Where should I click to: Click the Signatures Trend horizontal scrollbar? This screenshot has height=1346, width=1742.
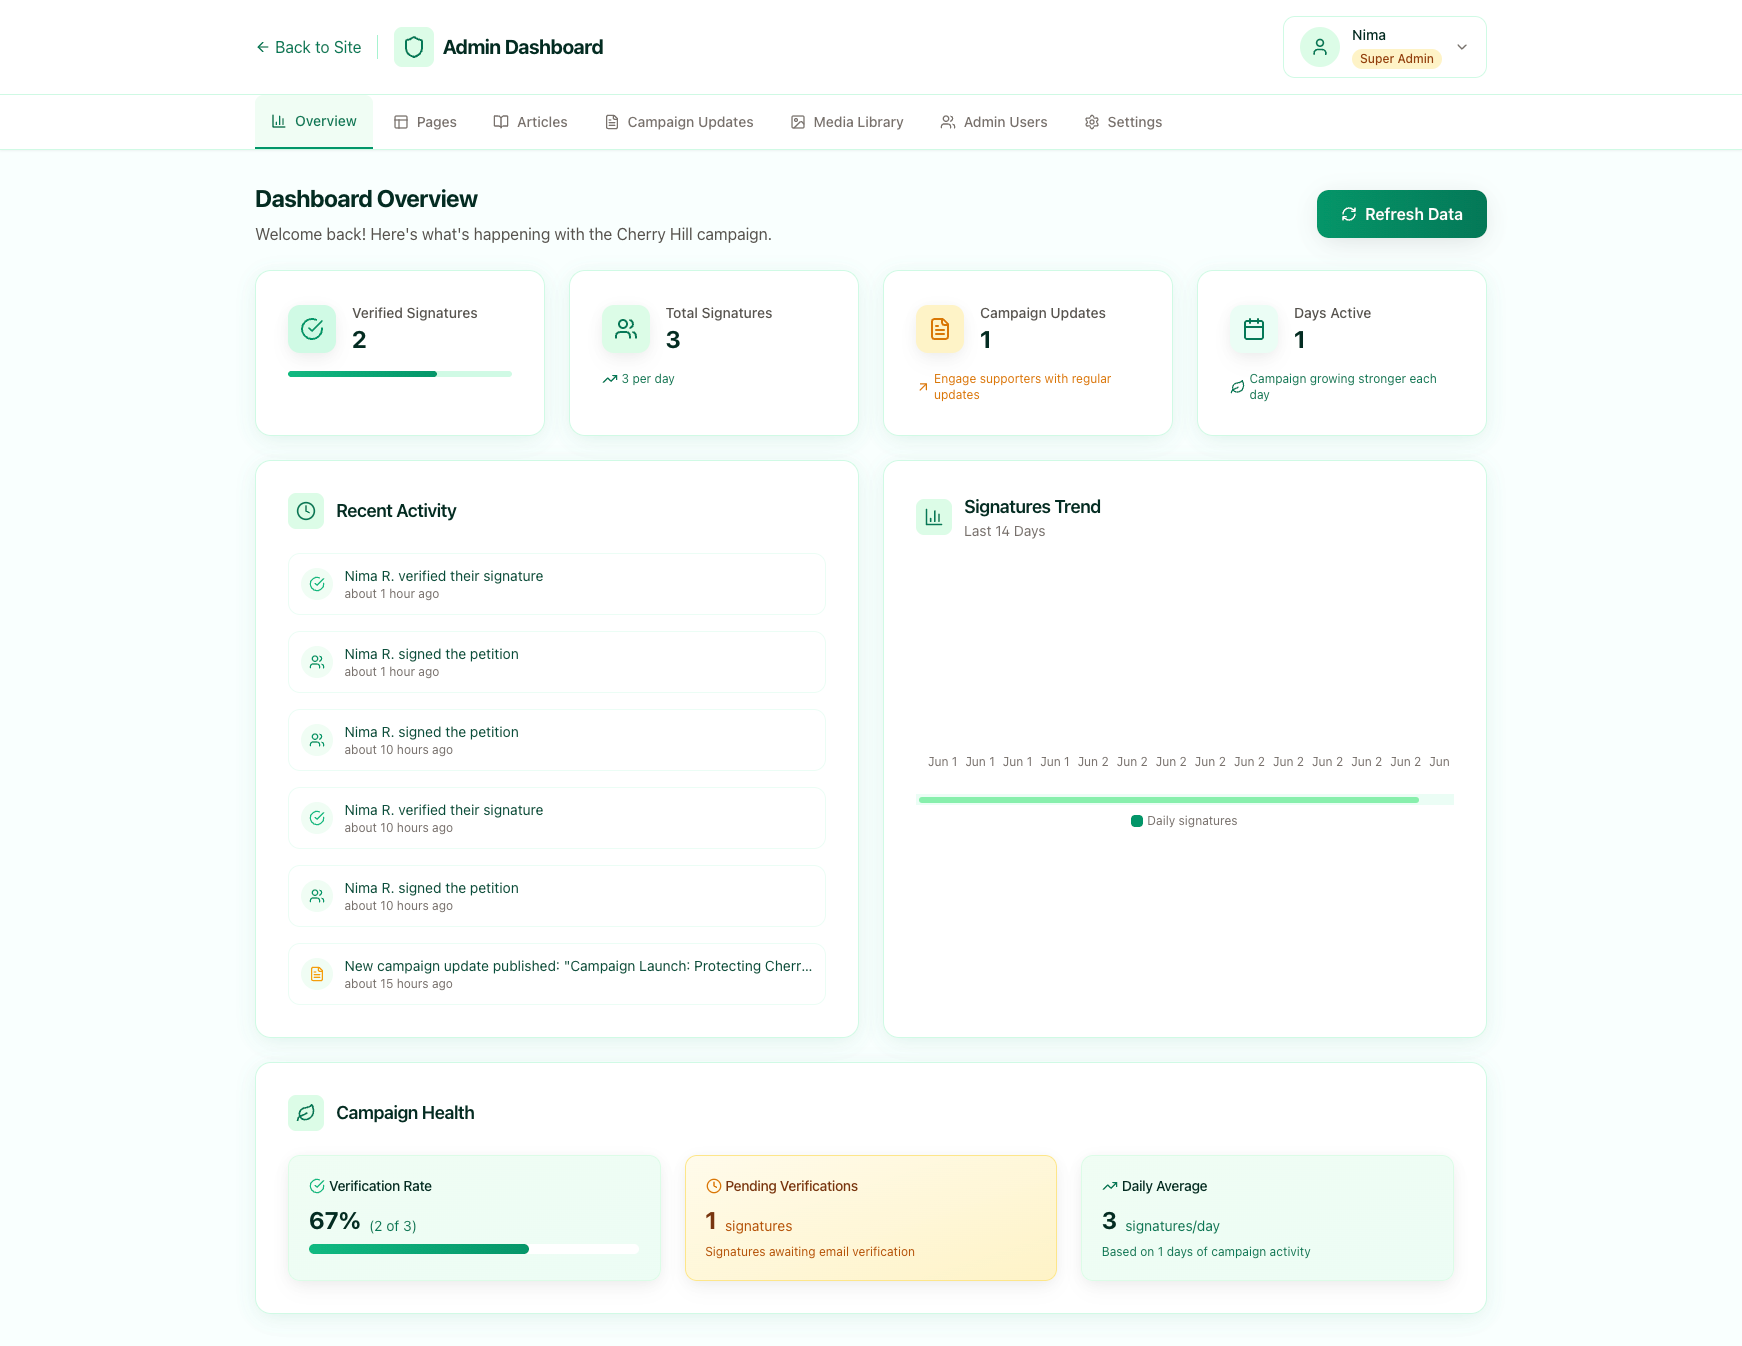(x=1168, y=800)
